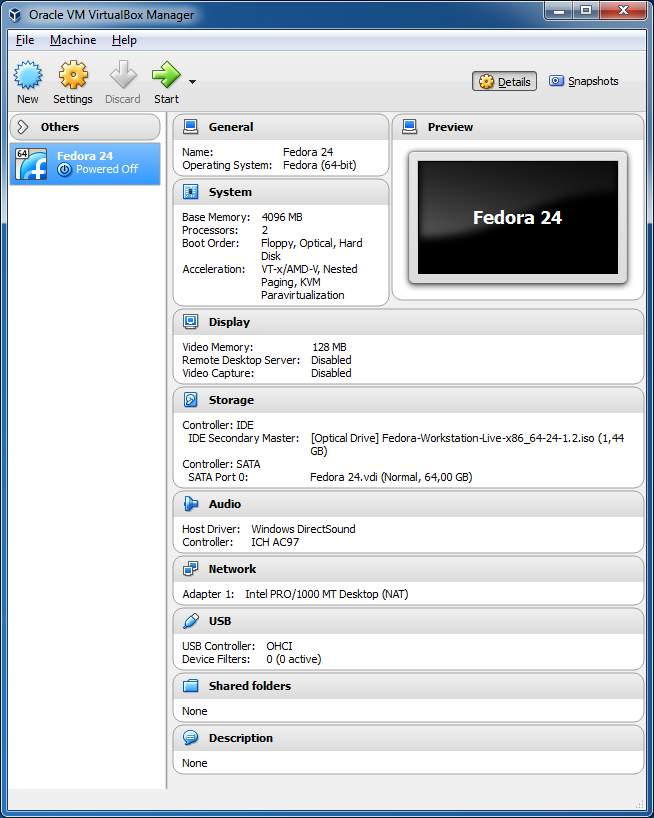Viewport: 654px width, 818px height.
Task: Click the USB section plug icon
Action: point(191,621)
